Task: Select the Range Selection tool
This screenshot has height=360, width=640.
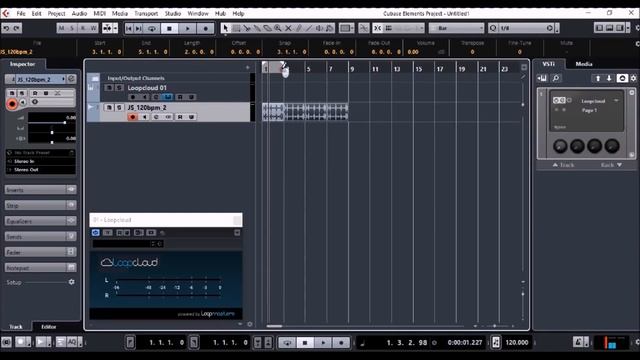Action: (236, 28)
